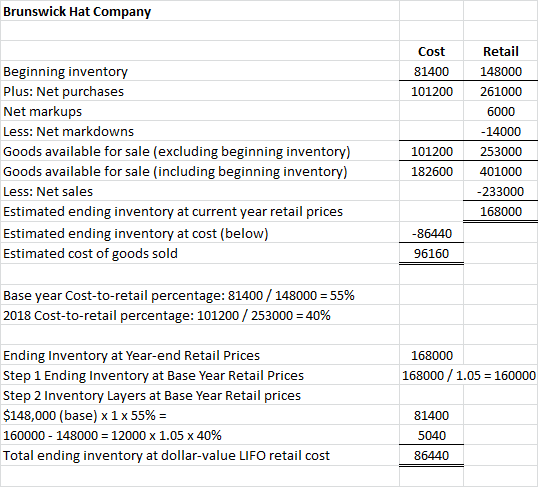Select Beginning inventory retail value 148000

(x=501, y=71)
